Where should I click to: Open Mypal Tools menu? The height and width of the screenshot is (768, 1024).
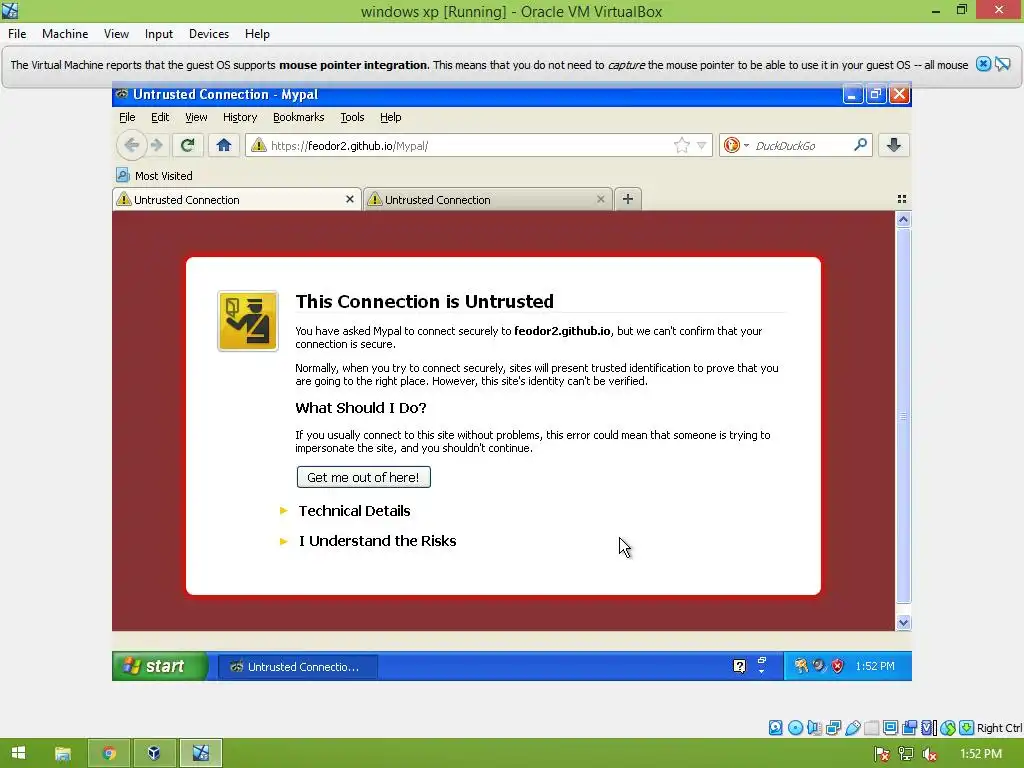click(x=352, y=117)
